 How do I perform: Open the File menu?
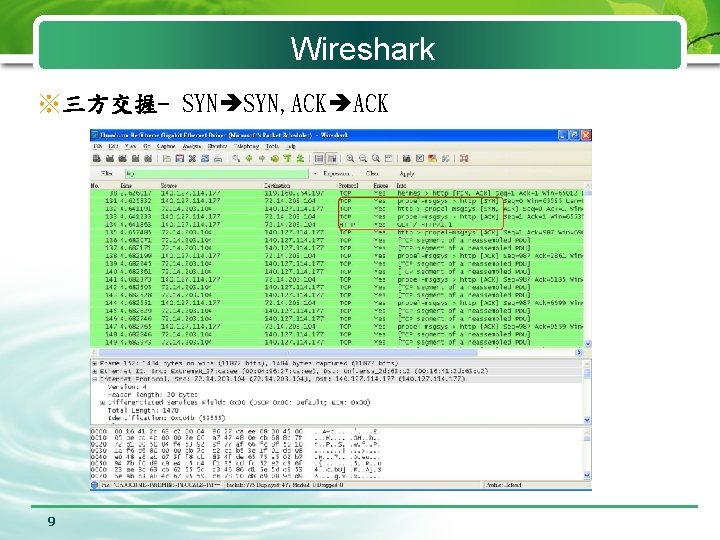(97, 146)
